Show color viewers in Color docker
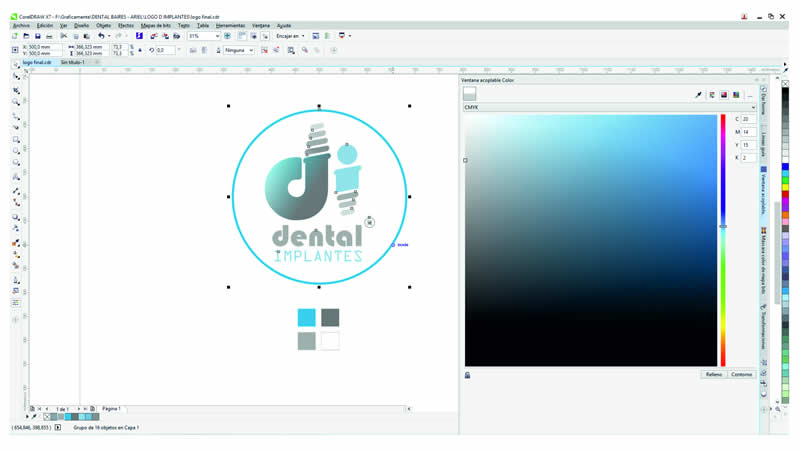Screen dimensions: 800x451 (724, 95)
